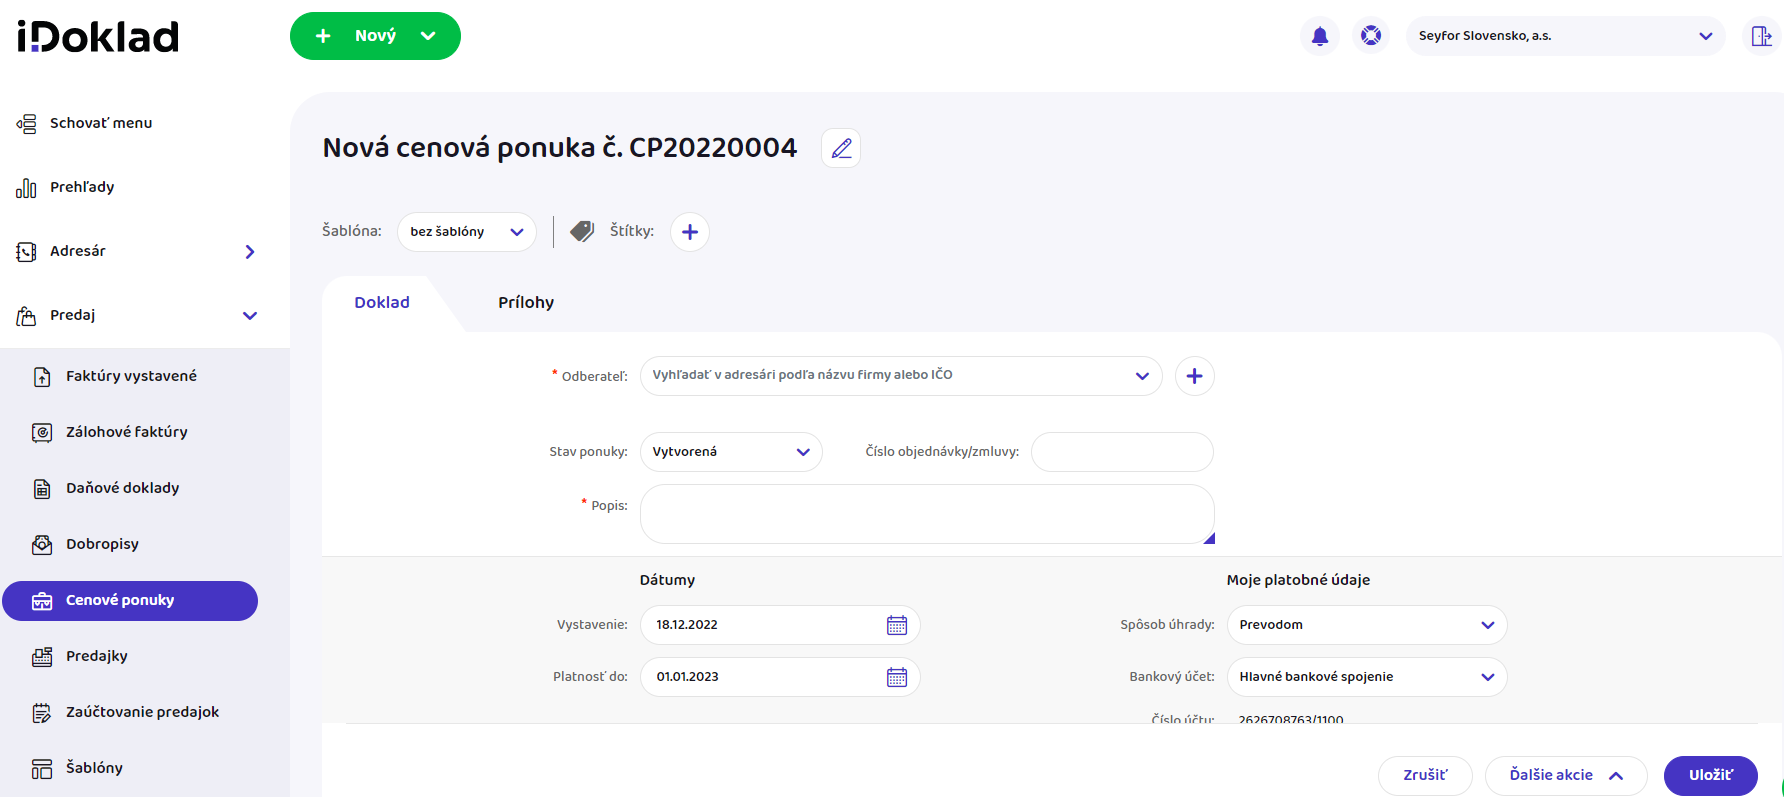Switch to the Prílohy tab

[x=526, y=303]
